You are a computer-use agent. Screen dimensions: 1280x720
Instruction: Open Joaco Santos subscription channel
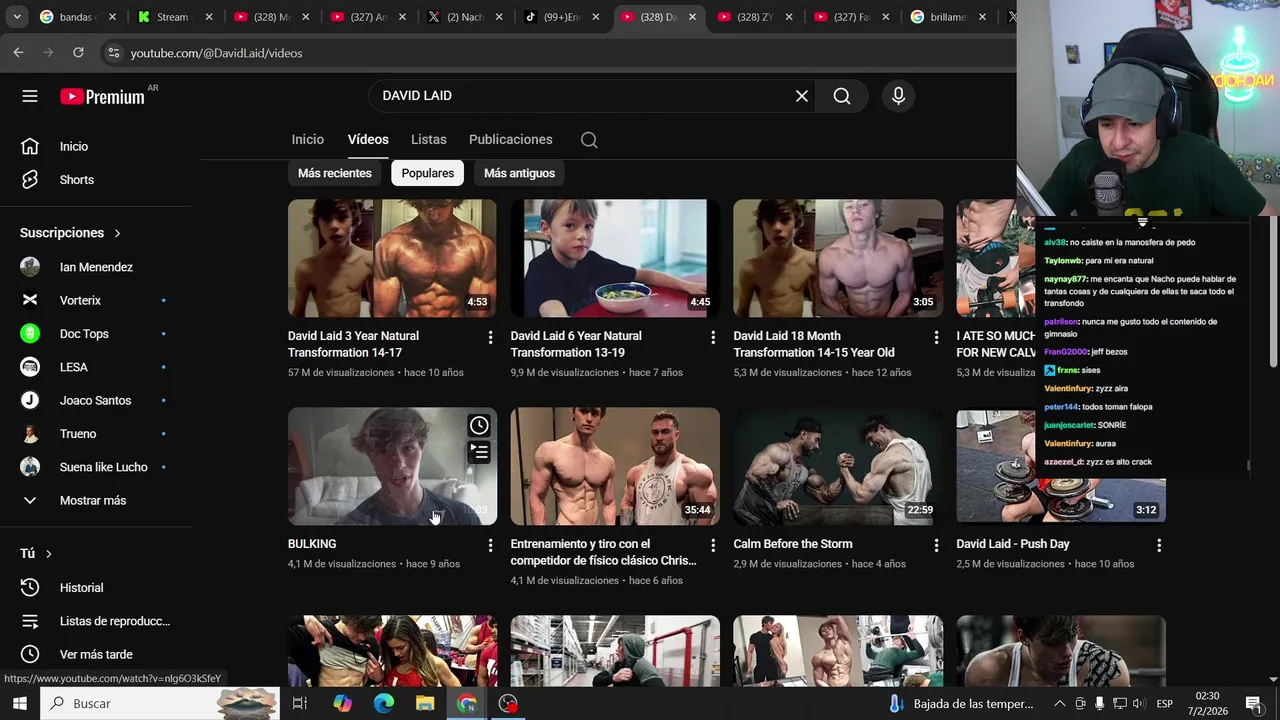click(96, 400)
